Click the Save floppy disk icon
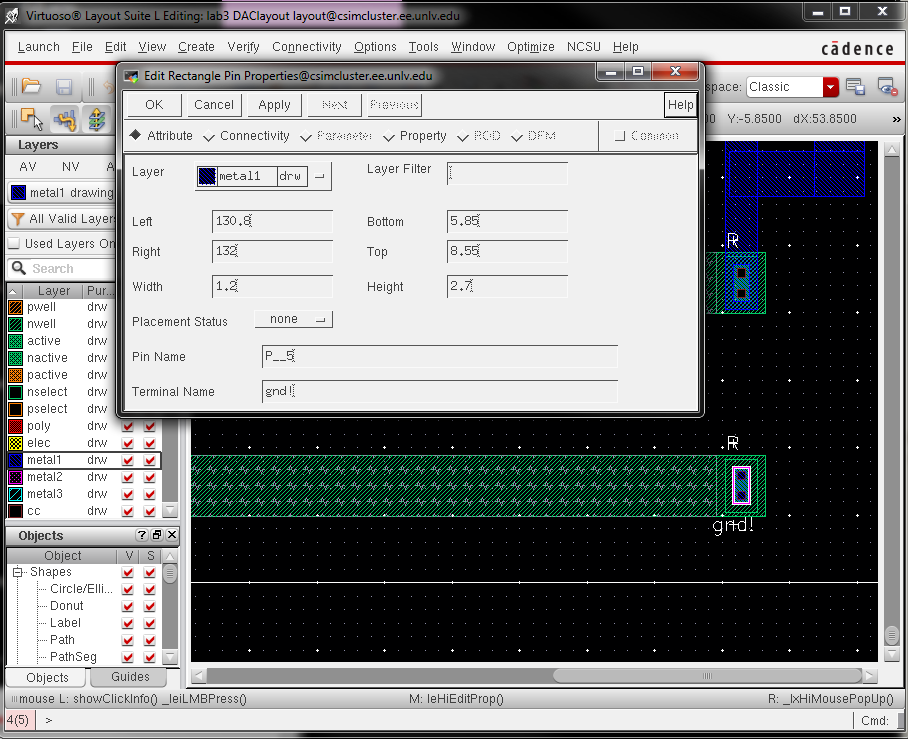Image resolution: width=908 pixels, height=739 pixels. [64, 87]
